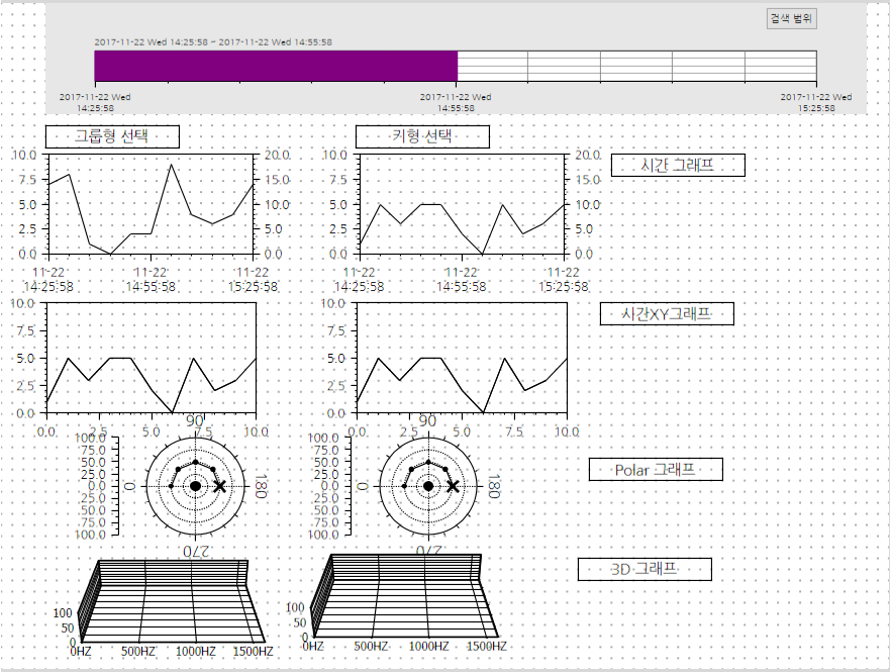Image resolution: width=892 pixels, height=672 pixels.
Task: Click the X marker on left polar chart
Action: point(220,487)
